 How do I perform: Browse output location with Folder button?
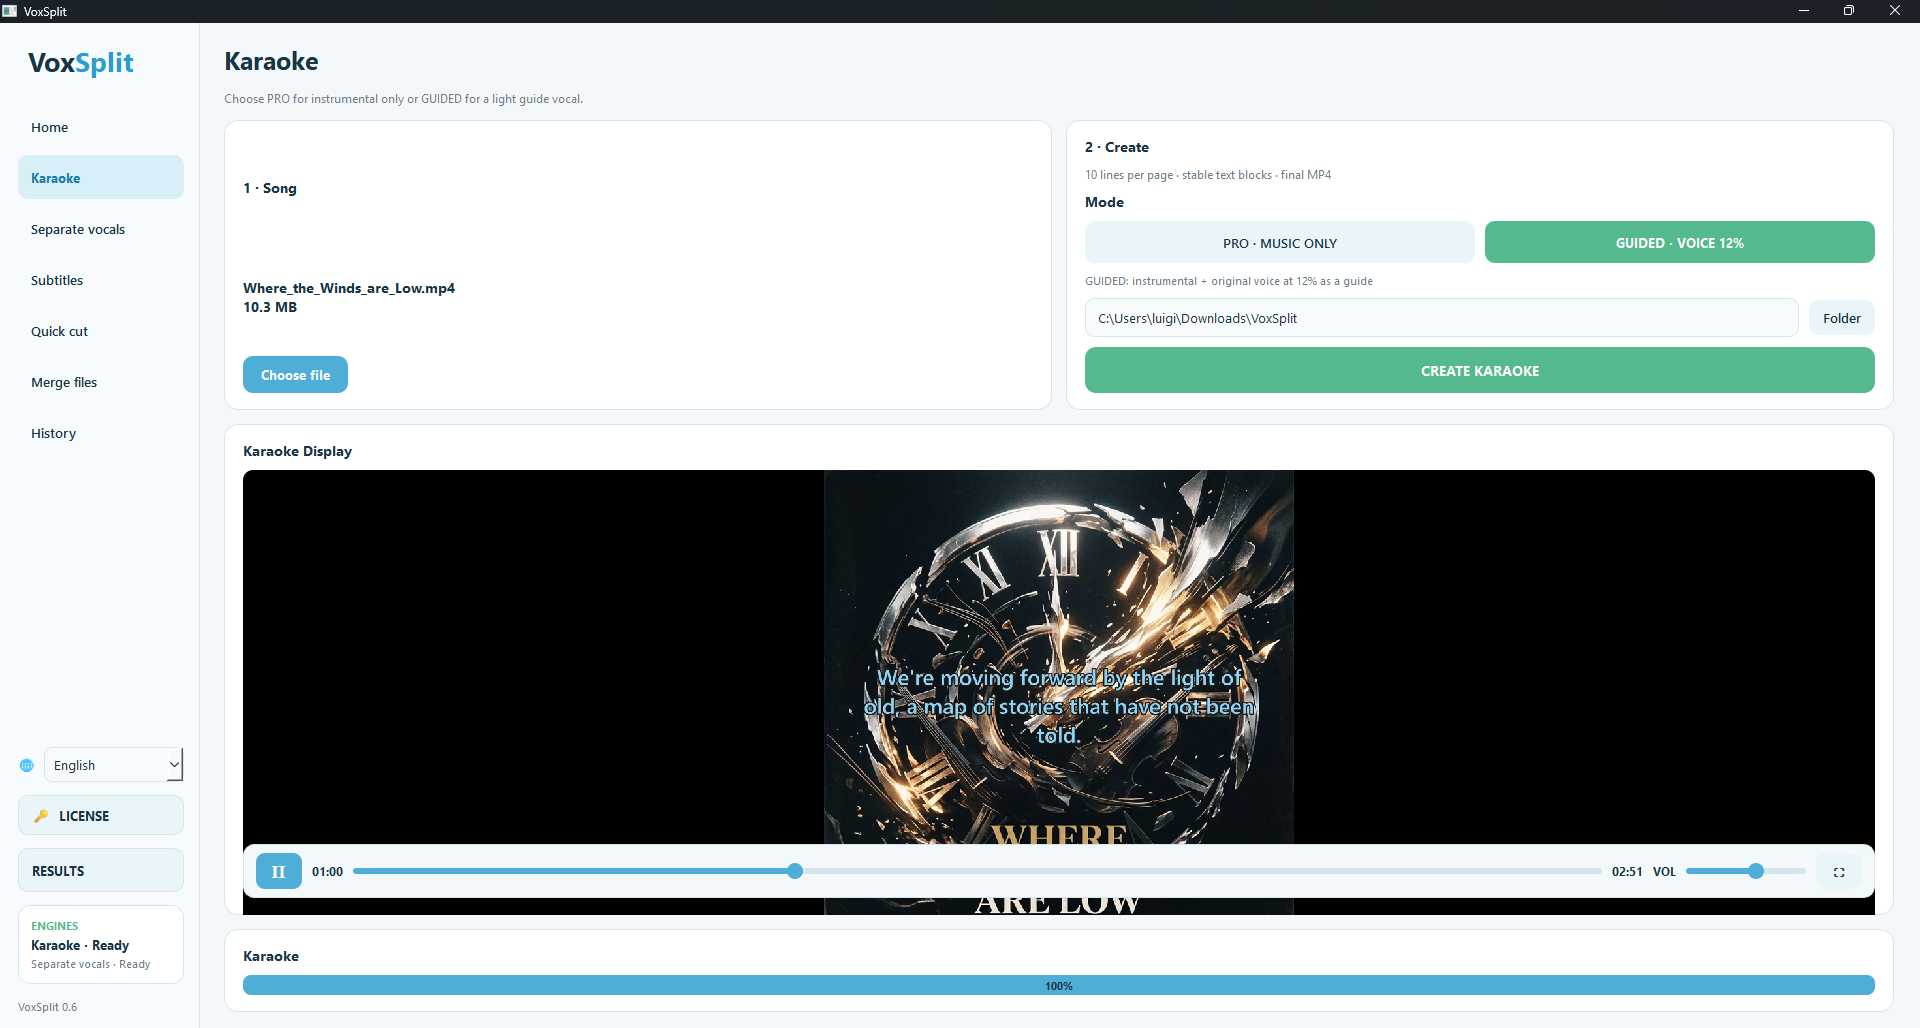[x=1841, y=318]
